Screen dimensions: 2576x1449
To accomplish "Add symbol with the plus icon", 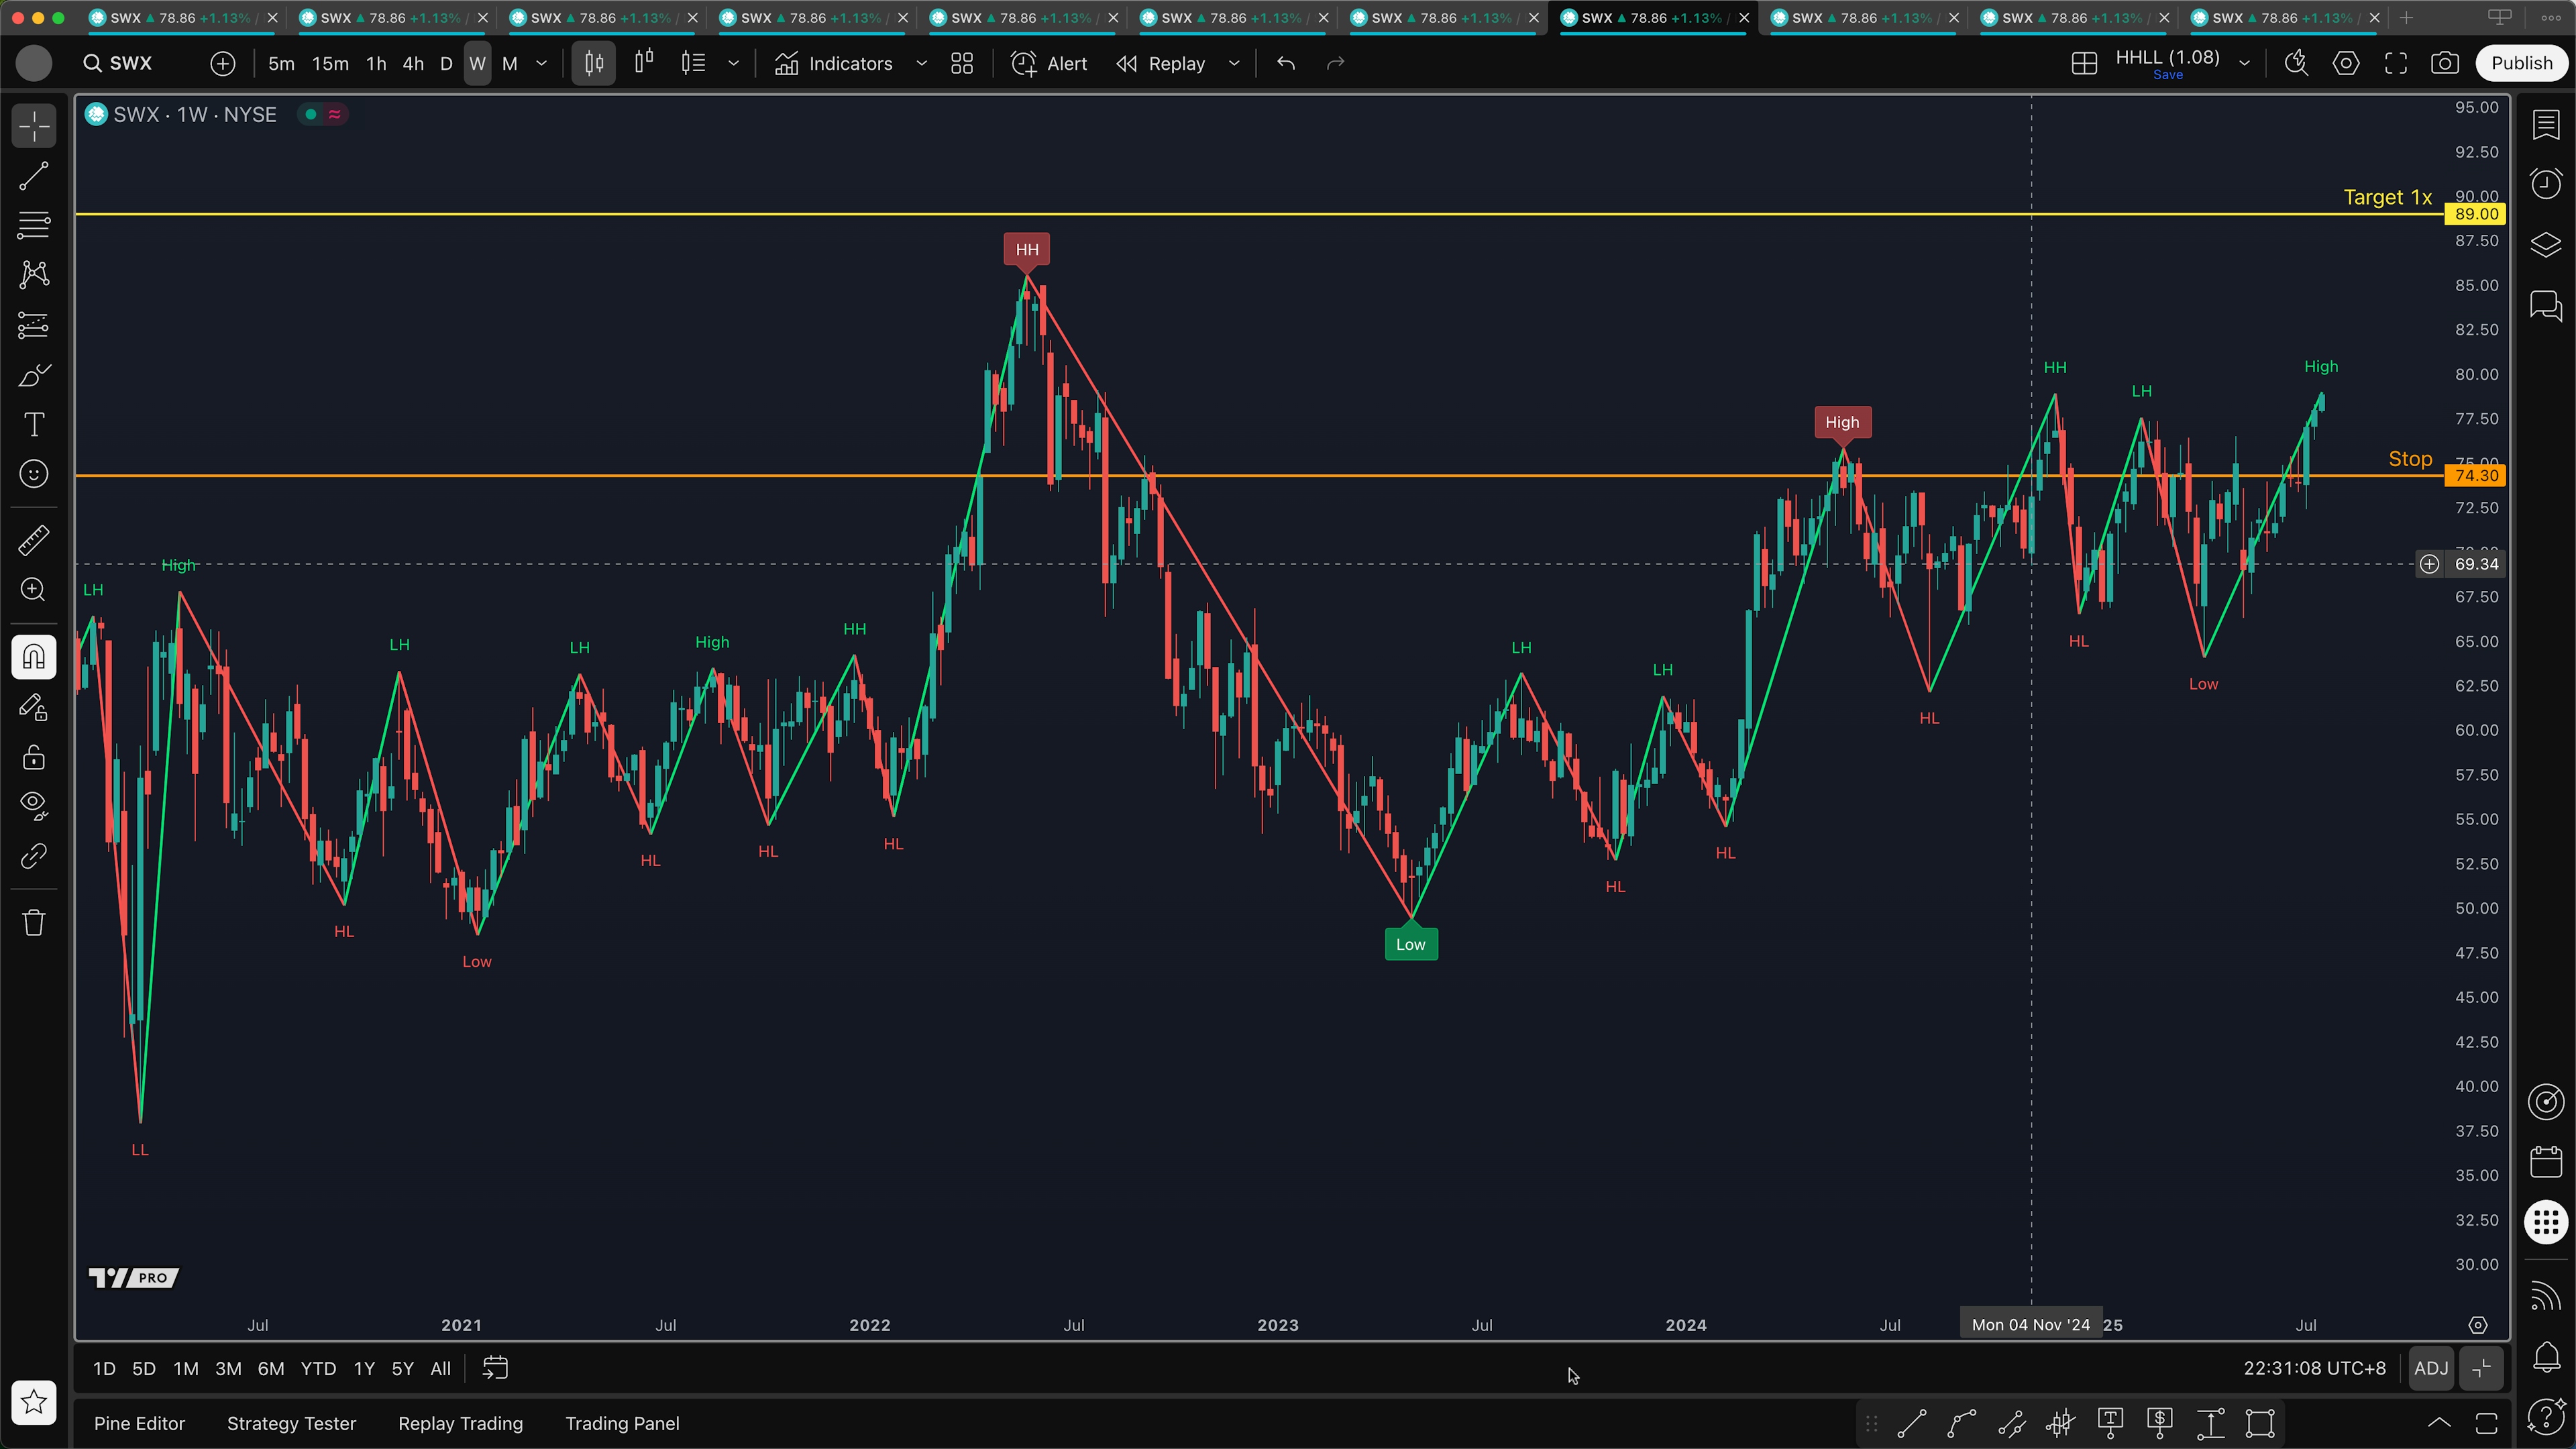I will click(x=223, y=64).
